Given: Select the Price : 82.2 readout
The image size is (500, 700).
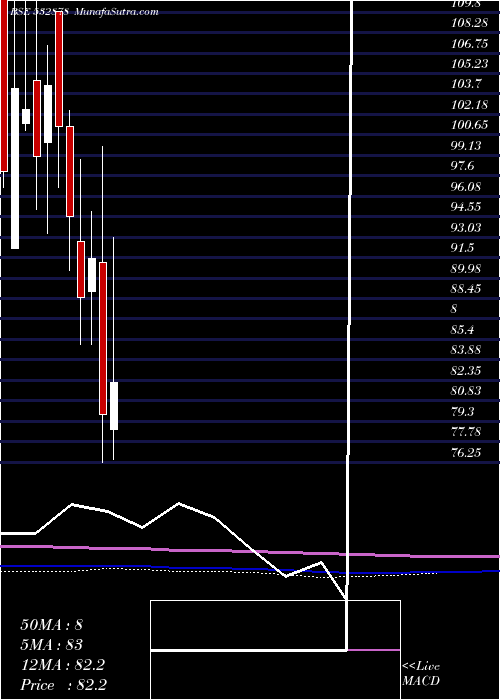Looking at the screenshot, I should (63, 685).
